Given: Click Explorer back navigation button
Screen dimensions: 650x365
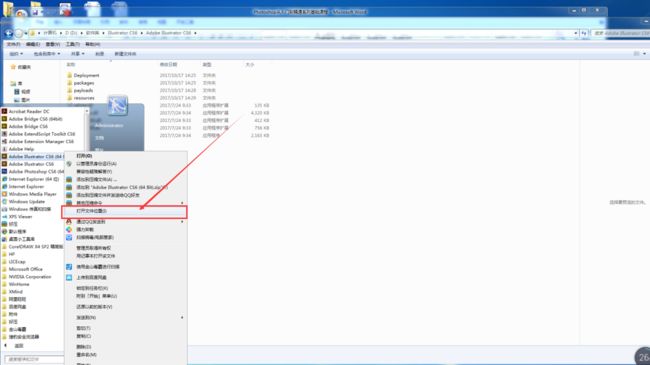Looking at the screenshot, I should (8, 33).
